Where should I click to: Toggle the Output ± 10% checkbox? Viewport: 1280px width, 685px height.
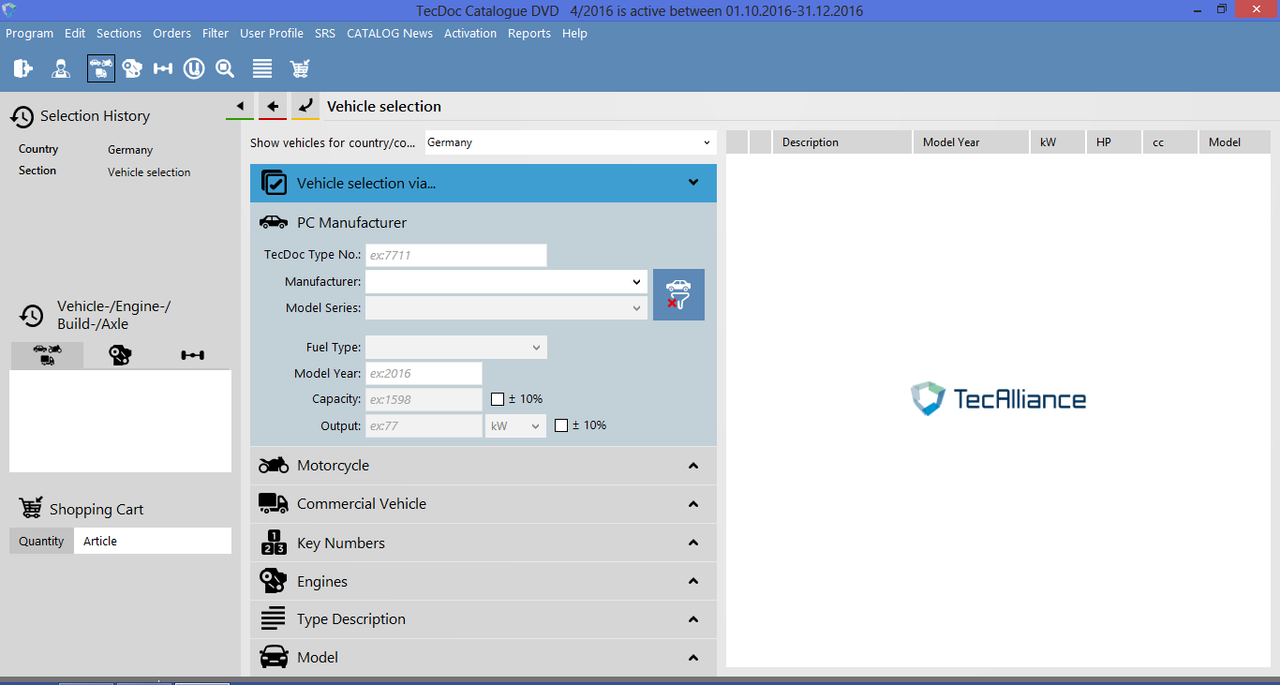click(x=561, y=425)
